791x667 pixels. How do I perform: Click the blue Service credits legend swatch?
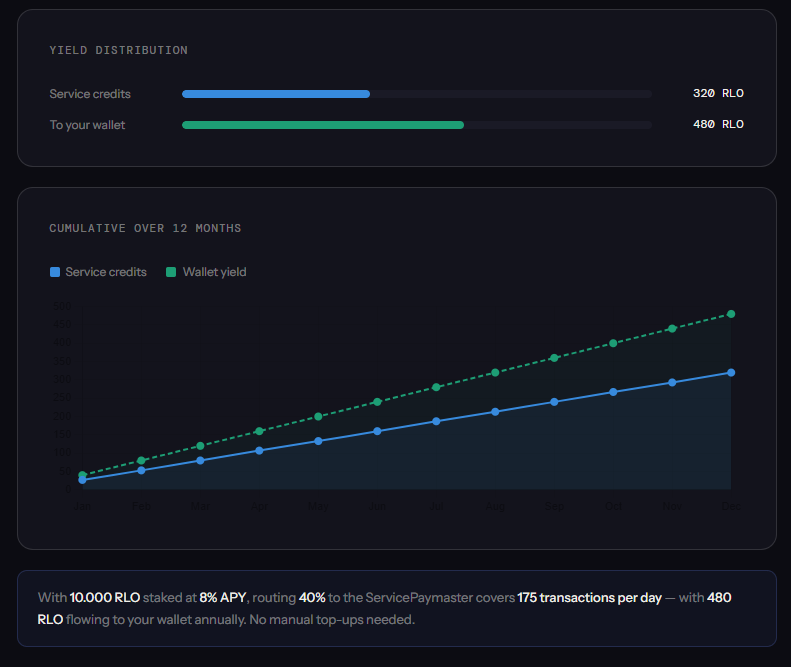coord(55,272)
